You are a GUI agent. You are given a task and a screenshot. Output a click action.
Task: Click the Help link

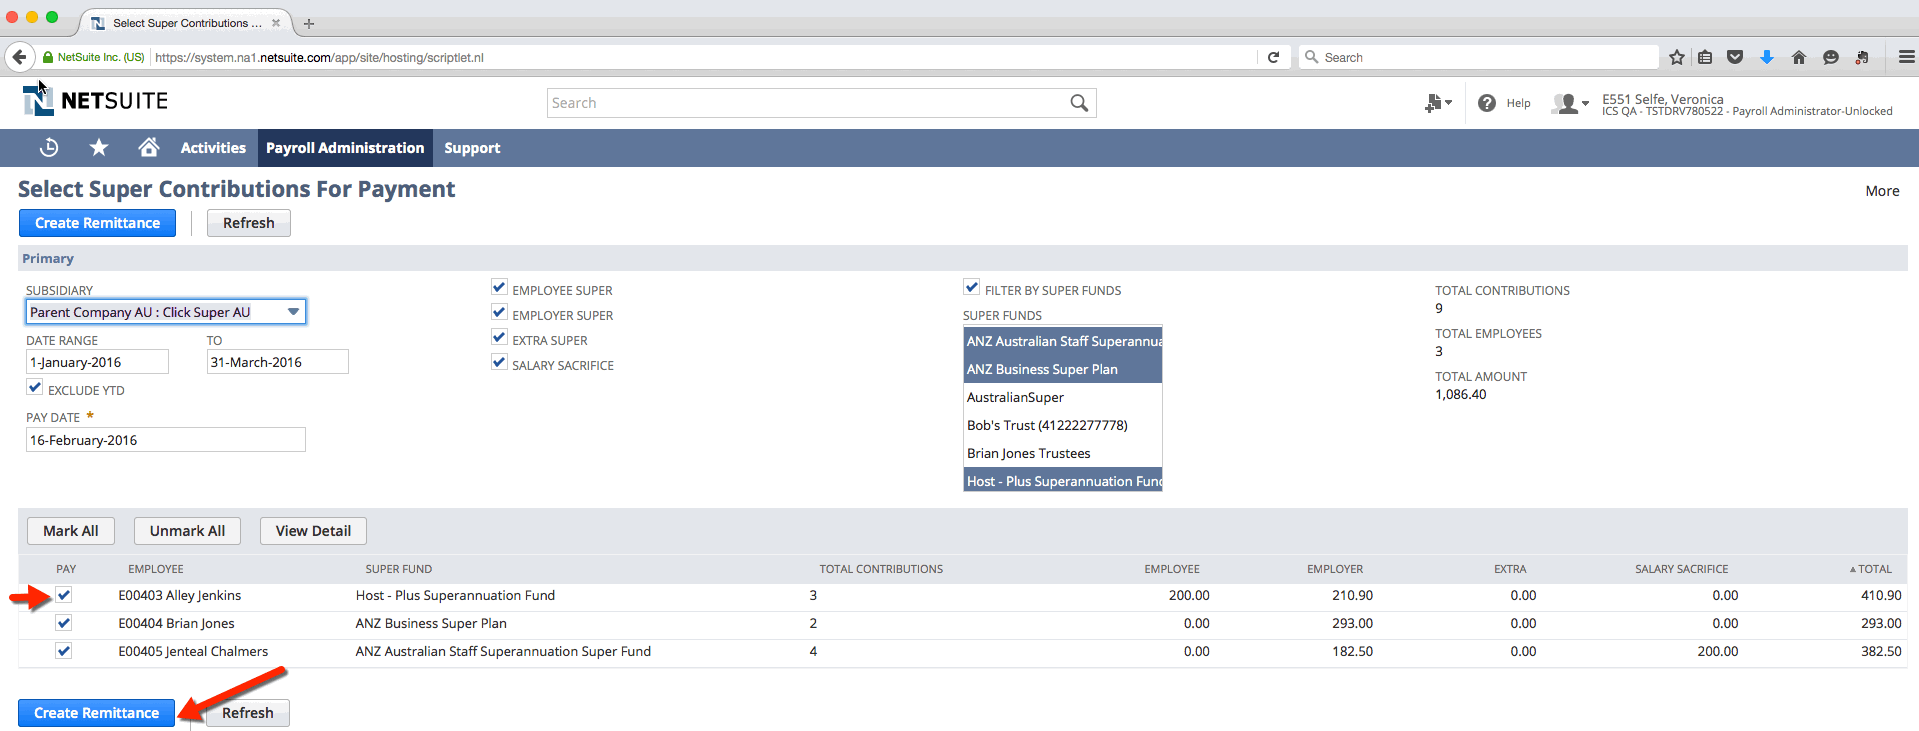tap(1518, 103)
